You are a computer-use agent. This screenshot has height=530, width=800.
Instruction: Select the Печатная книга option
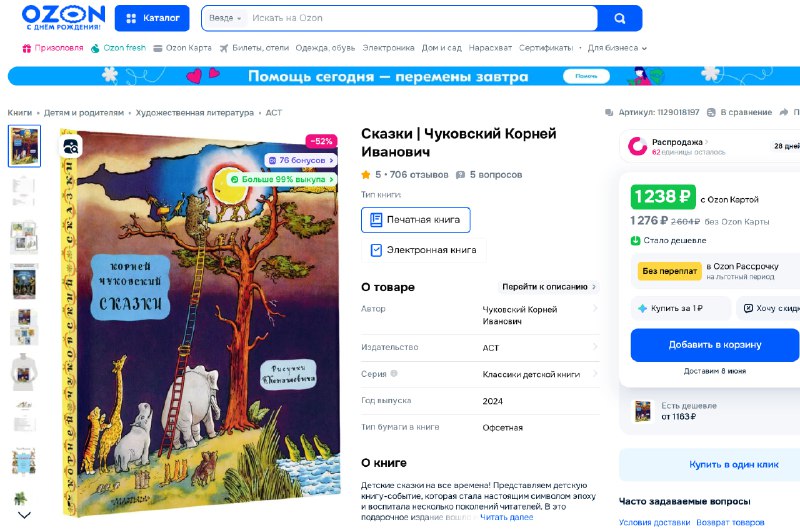415,220
